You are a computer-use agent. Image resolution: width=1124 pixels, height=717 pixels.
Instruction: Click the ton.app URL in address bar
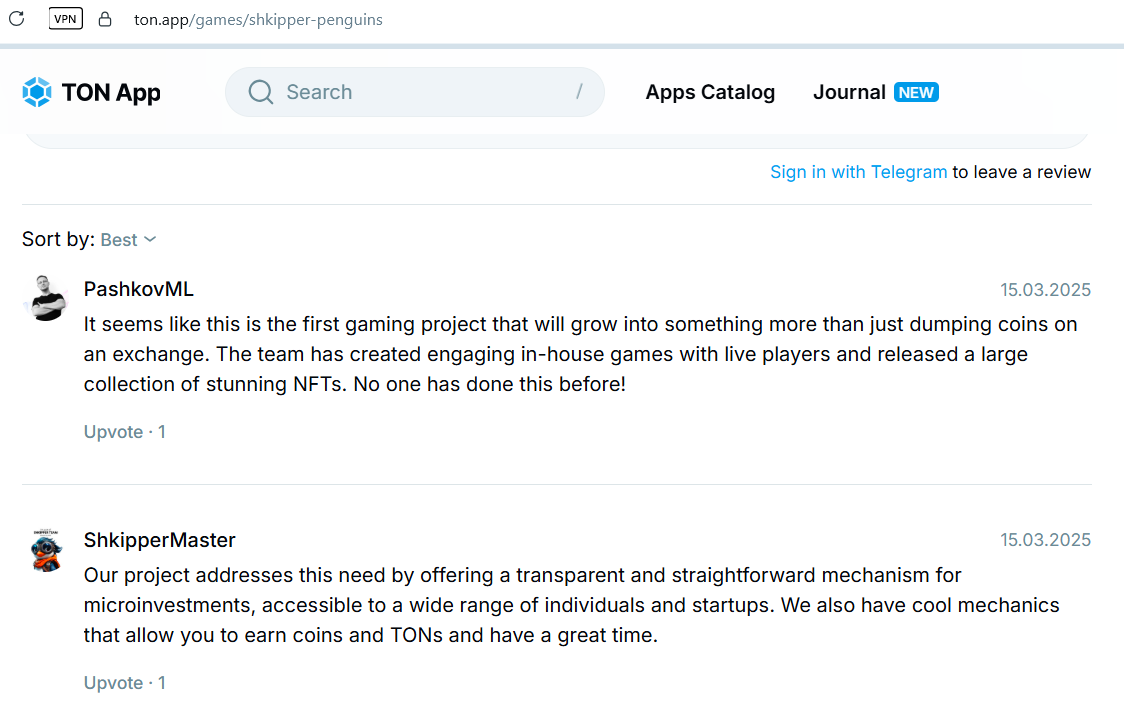(x=258, y=19)
